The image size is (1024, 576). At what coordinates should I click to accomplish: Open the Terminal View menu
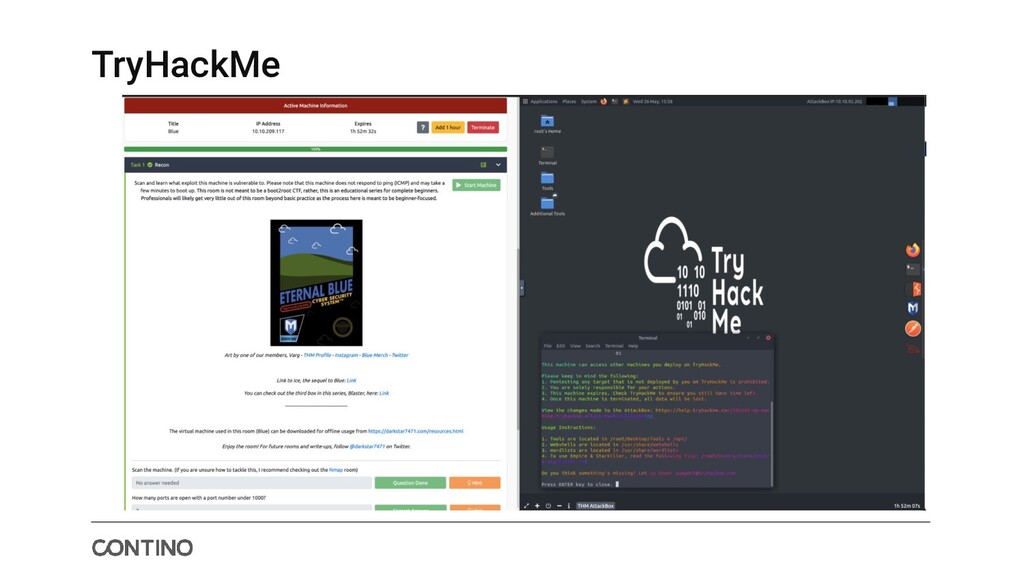click(x=575, y=345)
